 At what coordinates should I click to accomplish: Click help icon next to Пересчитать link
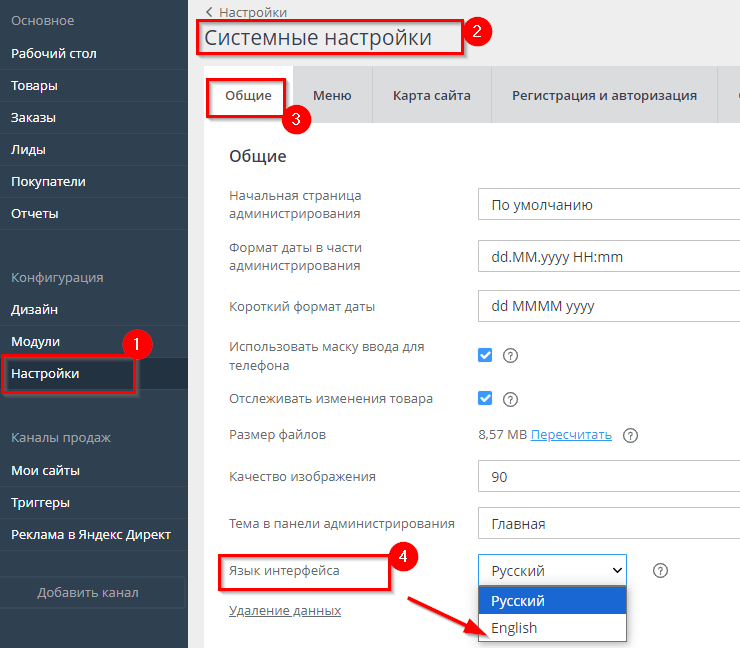(630, 435)
